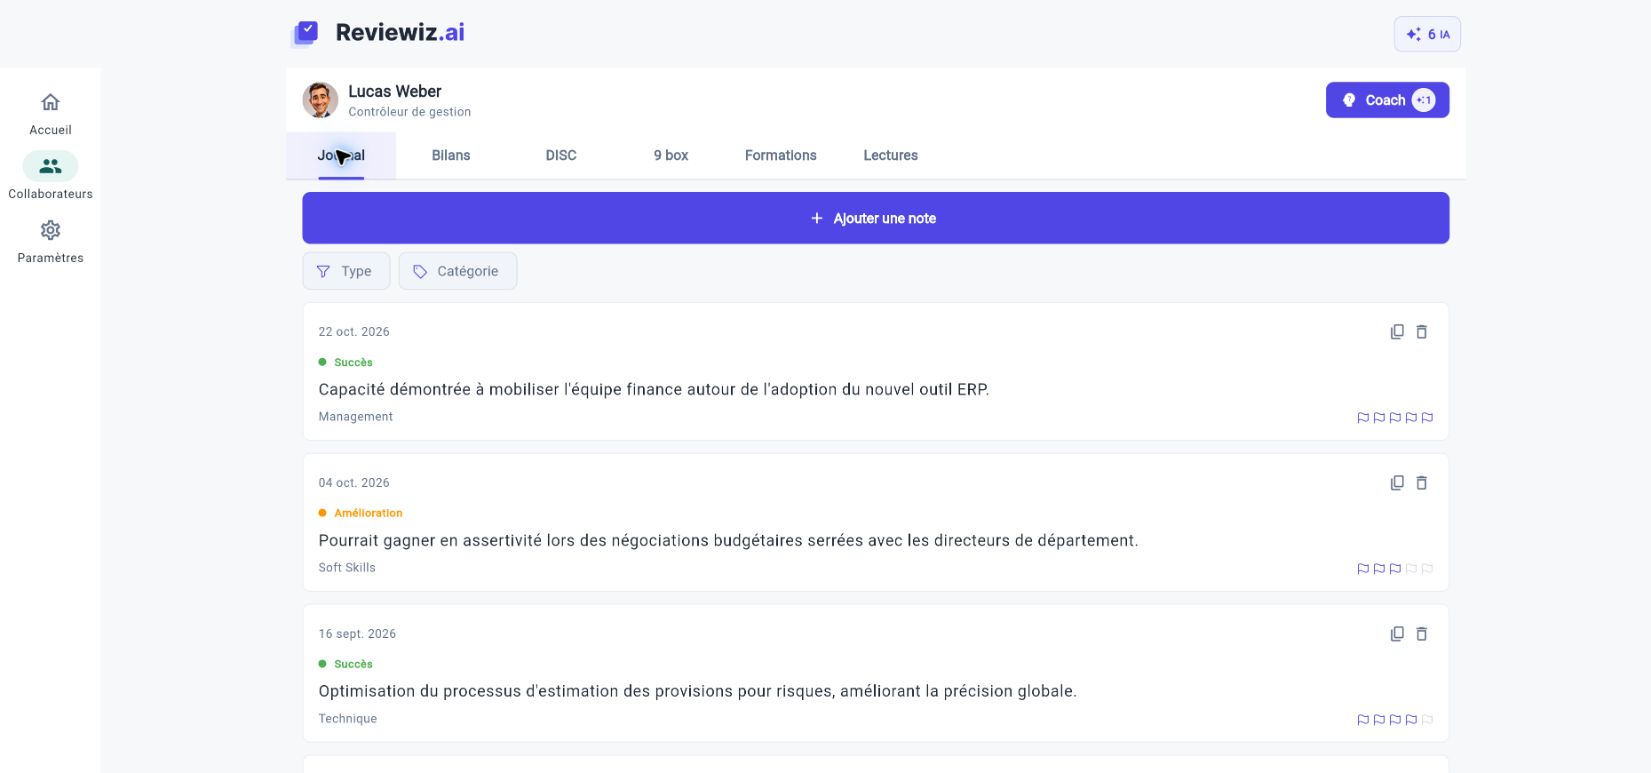Screen dimensions: 1651x773
Task: Open the Type filter dropdown
Action: [346, 271]
